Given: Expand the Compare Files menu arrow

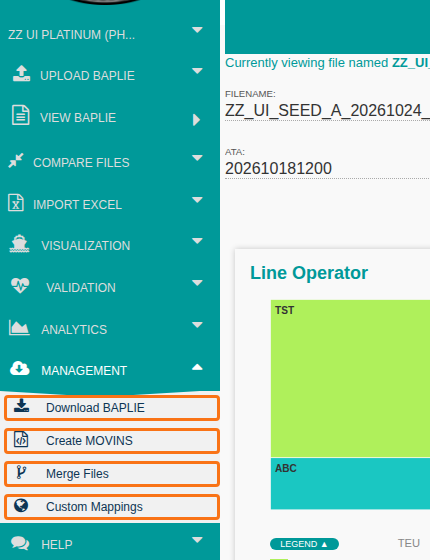Looking at the screenshot, I should [x=197, y=158].
